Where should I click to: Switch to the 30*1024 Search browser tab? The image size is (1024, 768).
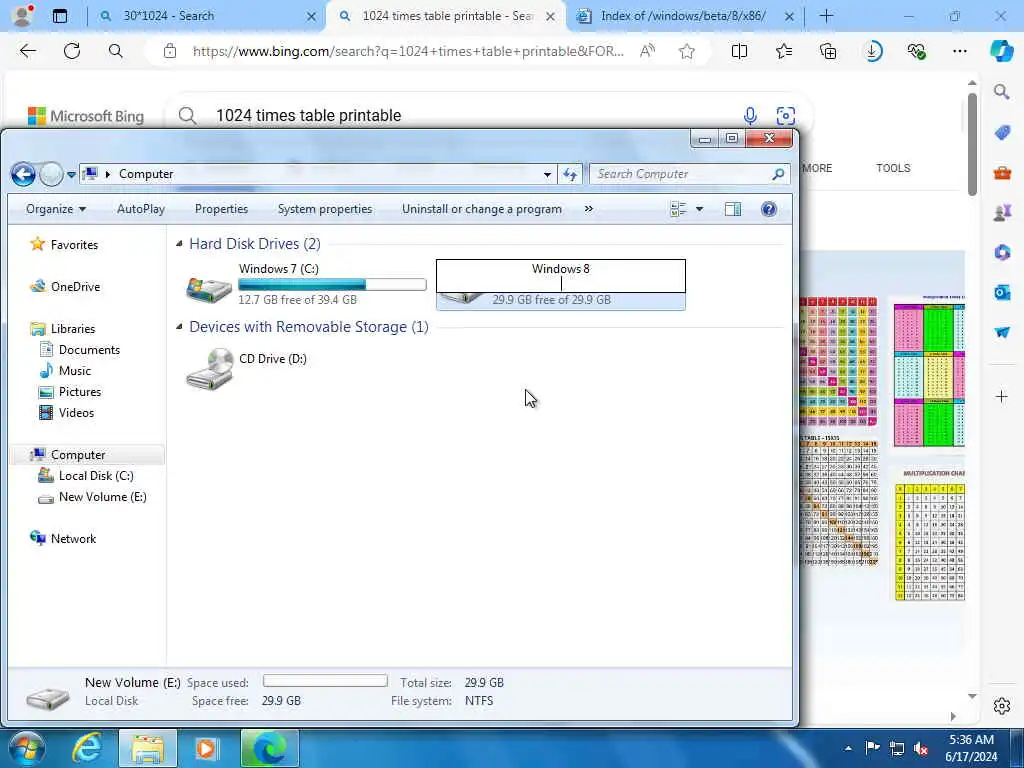point(207,16)
